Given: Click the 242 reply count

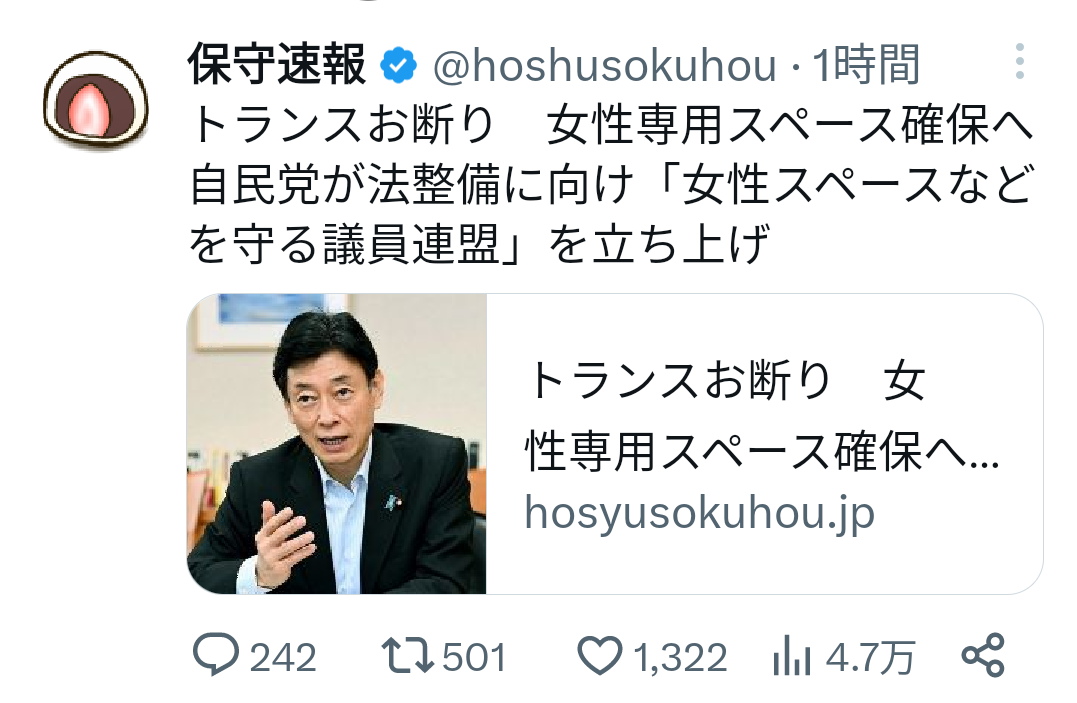Looking at the screenshot, I should [282, 657].
